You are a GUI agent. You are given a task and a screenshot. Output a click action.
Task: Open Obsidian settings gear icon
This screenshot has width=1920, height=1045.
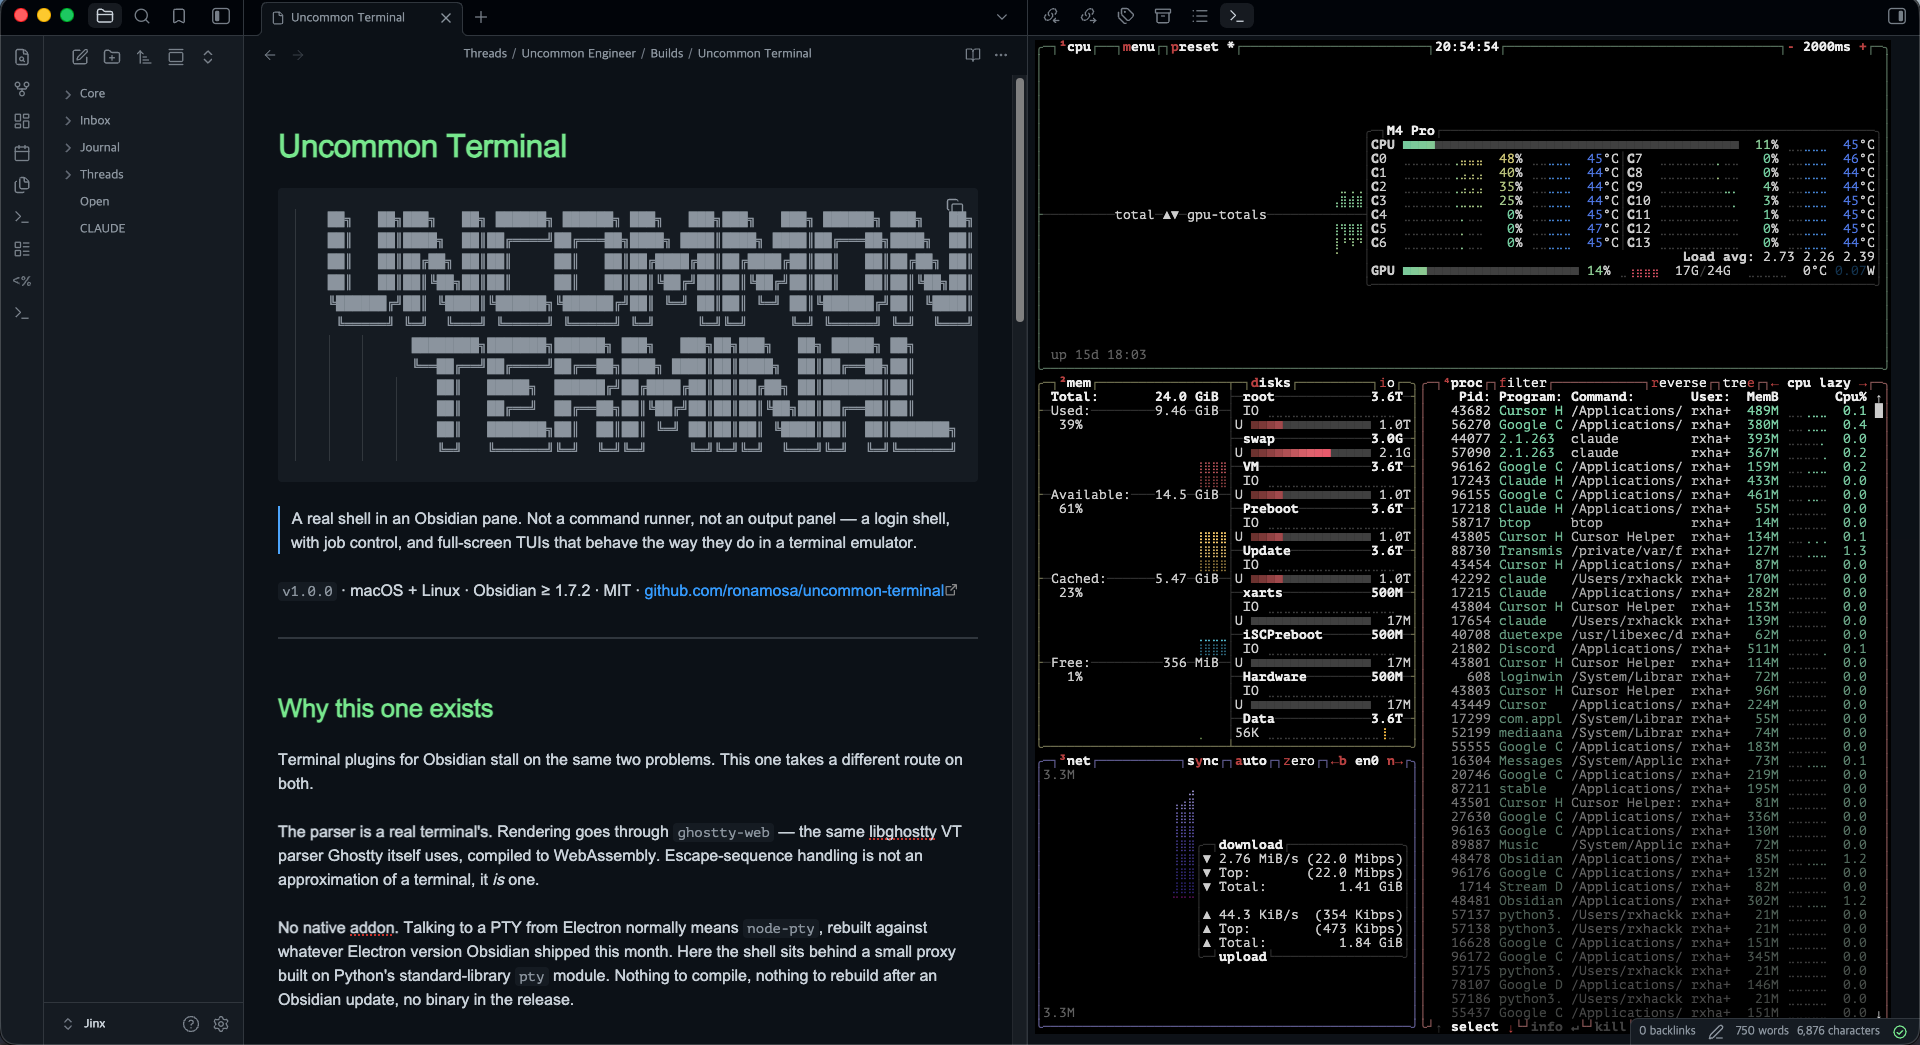[x=221, y=1024]
